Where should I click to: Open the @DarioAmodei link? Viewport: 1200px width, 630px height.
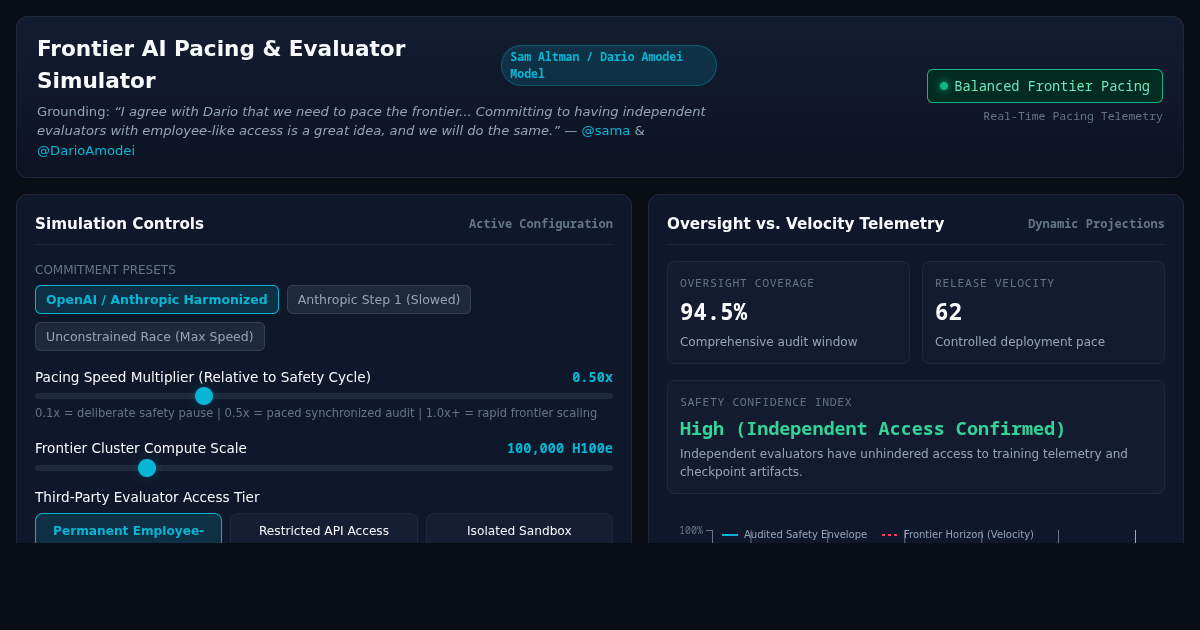coord(86,150)
